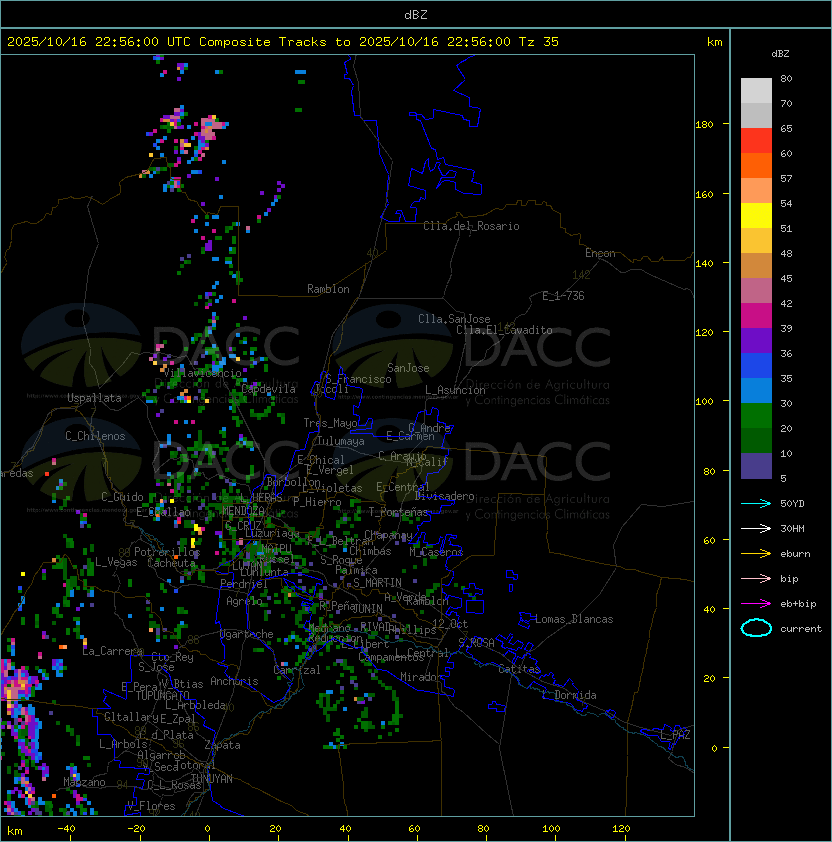This screenshot has width=832, height=842.
Task: Click the '2025/10/16 22:56:00 UTC Composite Tracks' header text
Action: tap(167, 42)
